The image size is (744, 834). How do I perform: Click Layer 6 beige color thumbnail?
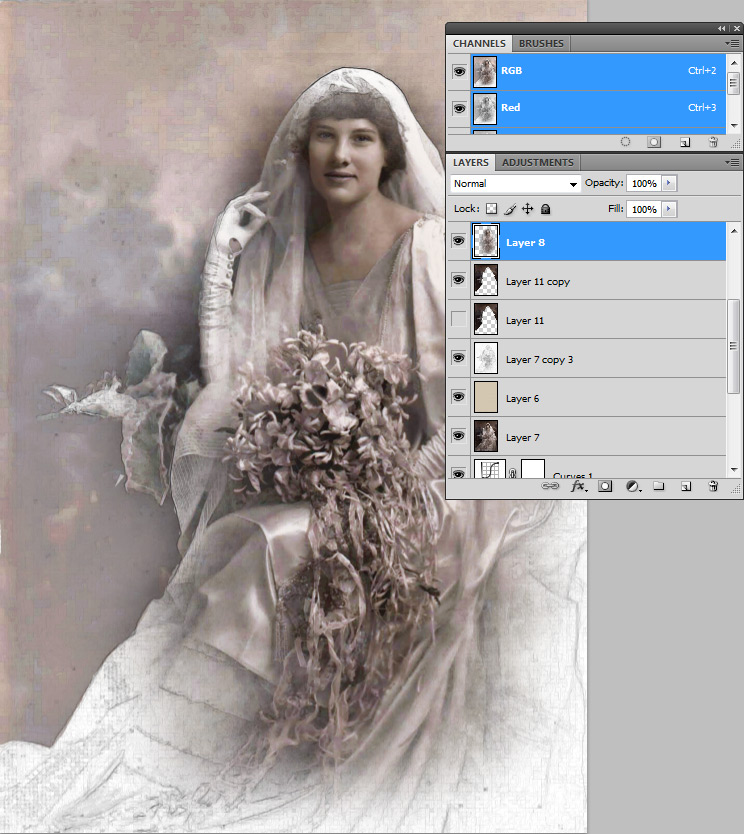point(486,397)
